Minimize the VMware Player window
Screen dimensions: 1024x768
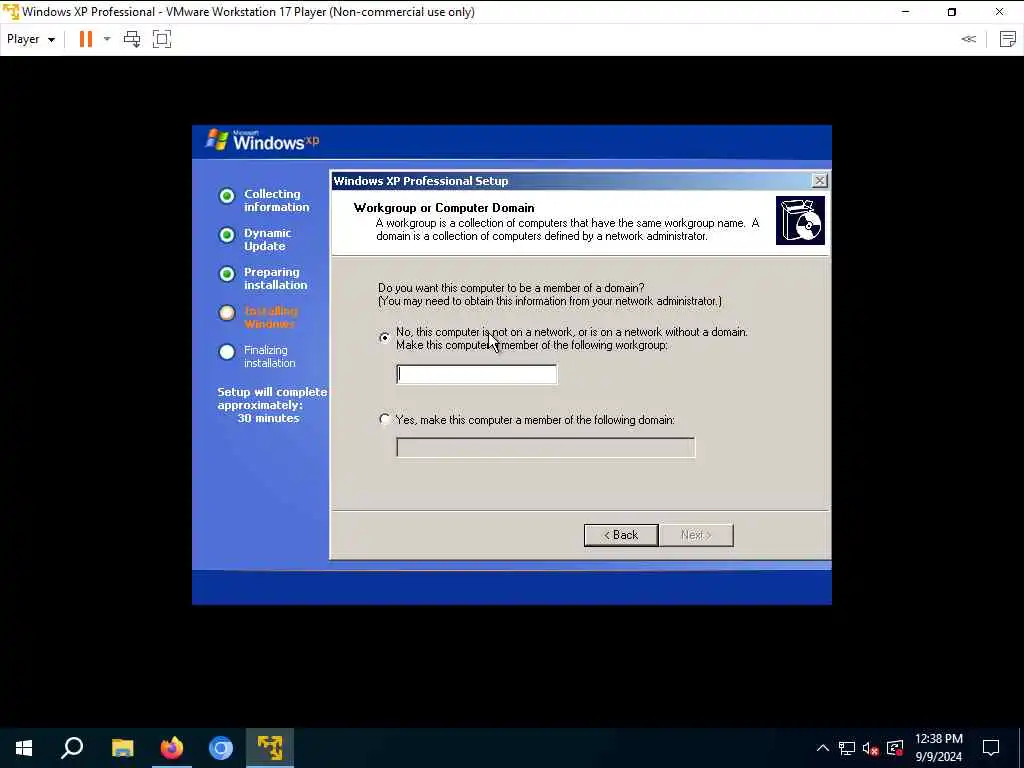click(x=905, y=12)
